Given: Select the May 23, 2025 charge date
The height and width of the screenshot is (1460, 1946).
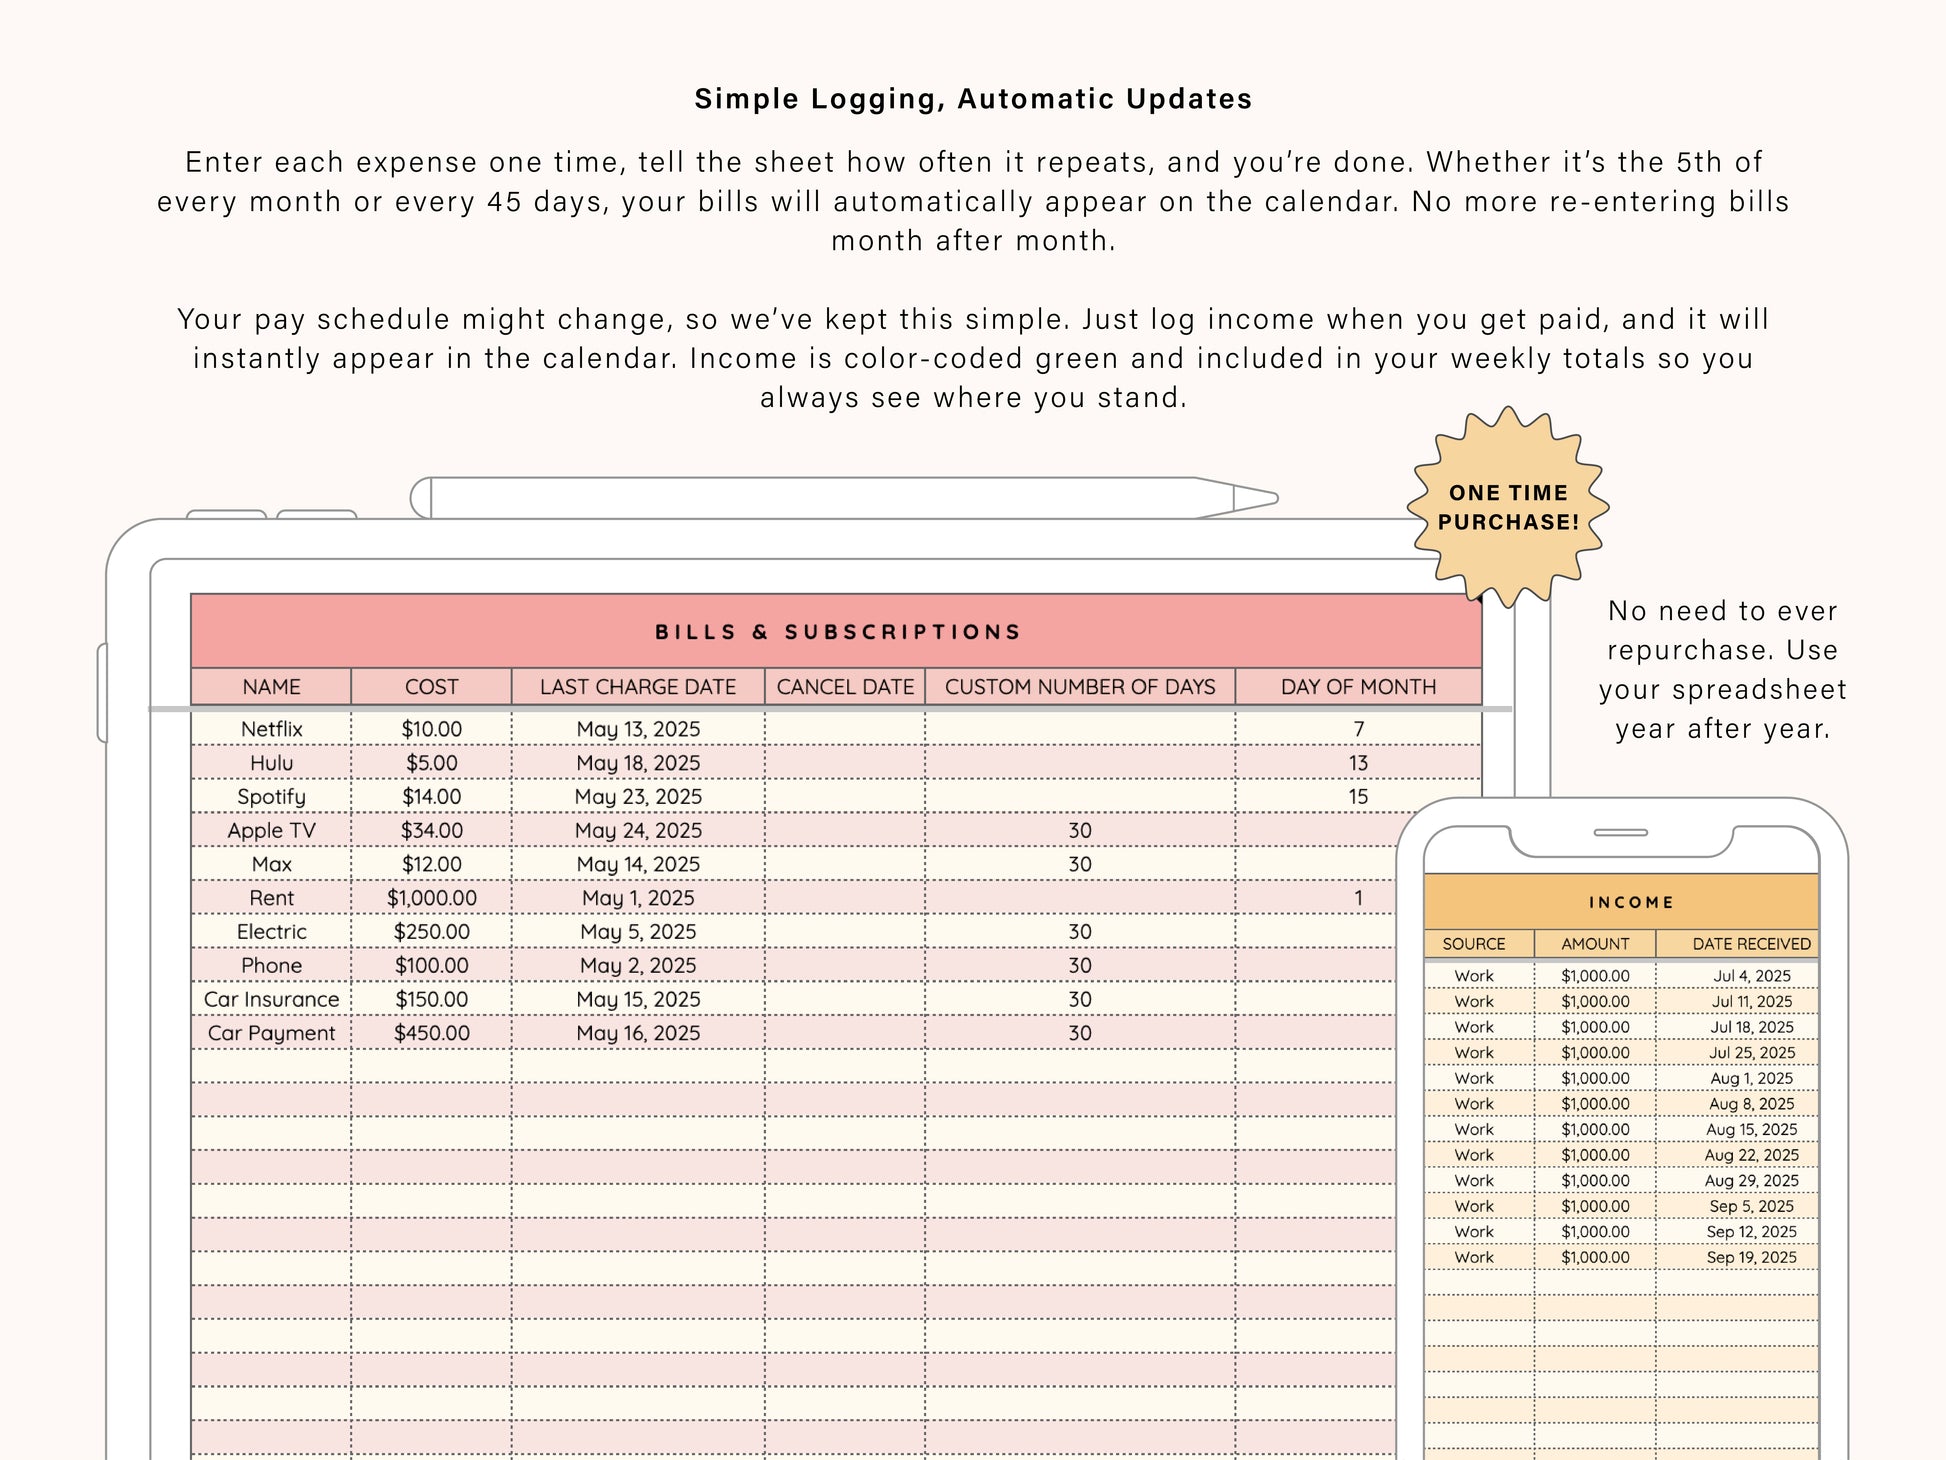Looking at the screenshot, I should tap(638, 797).
